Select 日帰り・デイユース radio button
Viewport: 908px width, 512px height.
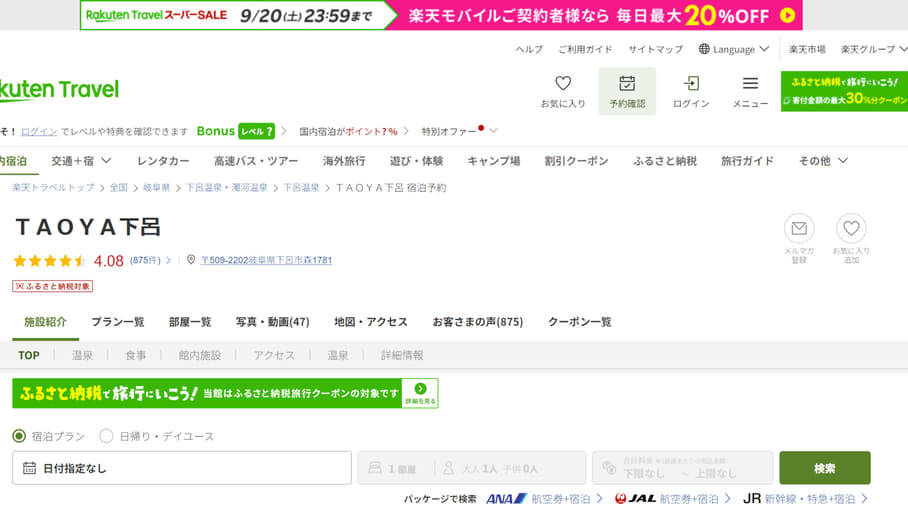click(x=106, y=436)
